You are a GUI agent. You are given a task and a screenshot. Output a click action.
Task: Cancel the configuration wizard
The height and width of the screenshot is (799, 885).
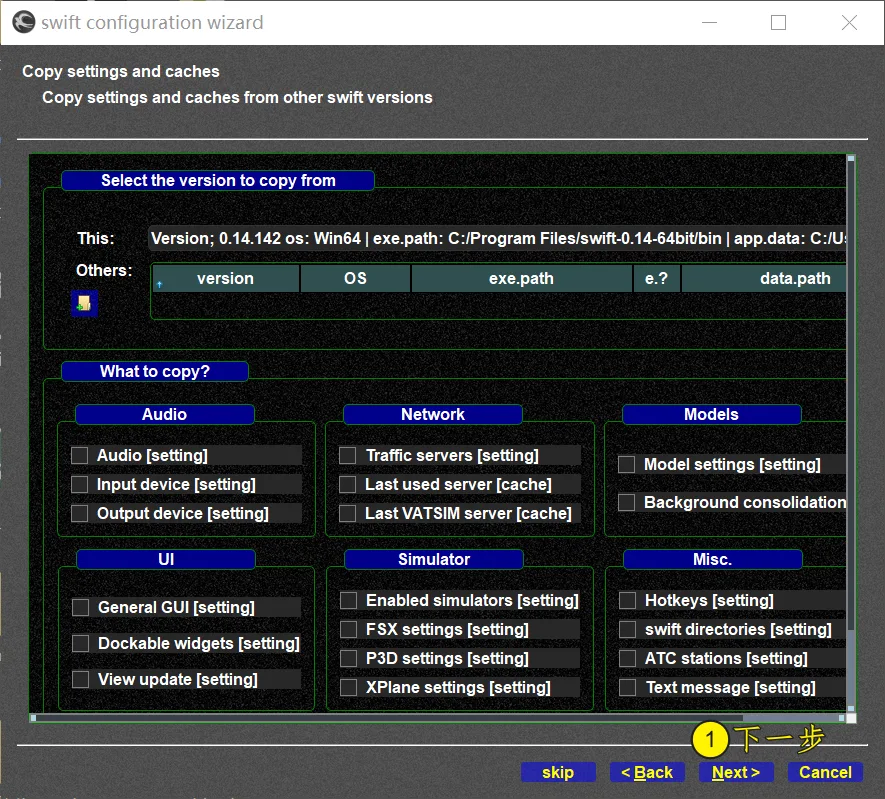tap(825, 772)
